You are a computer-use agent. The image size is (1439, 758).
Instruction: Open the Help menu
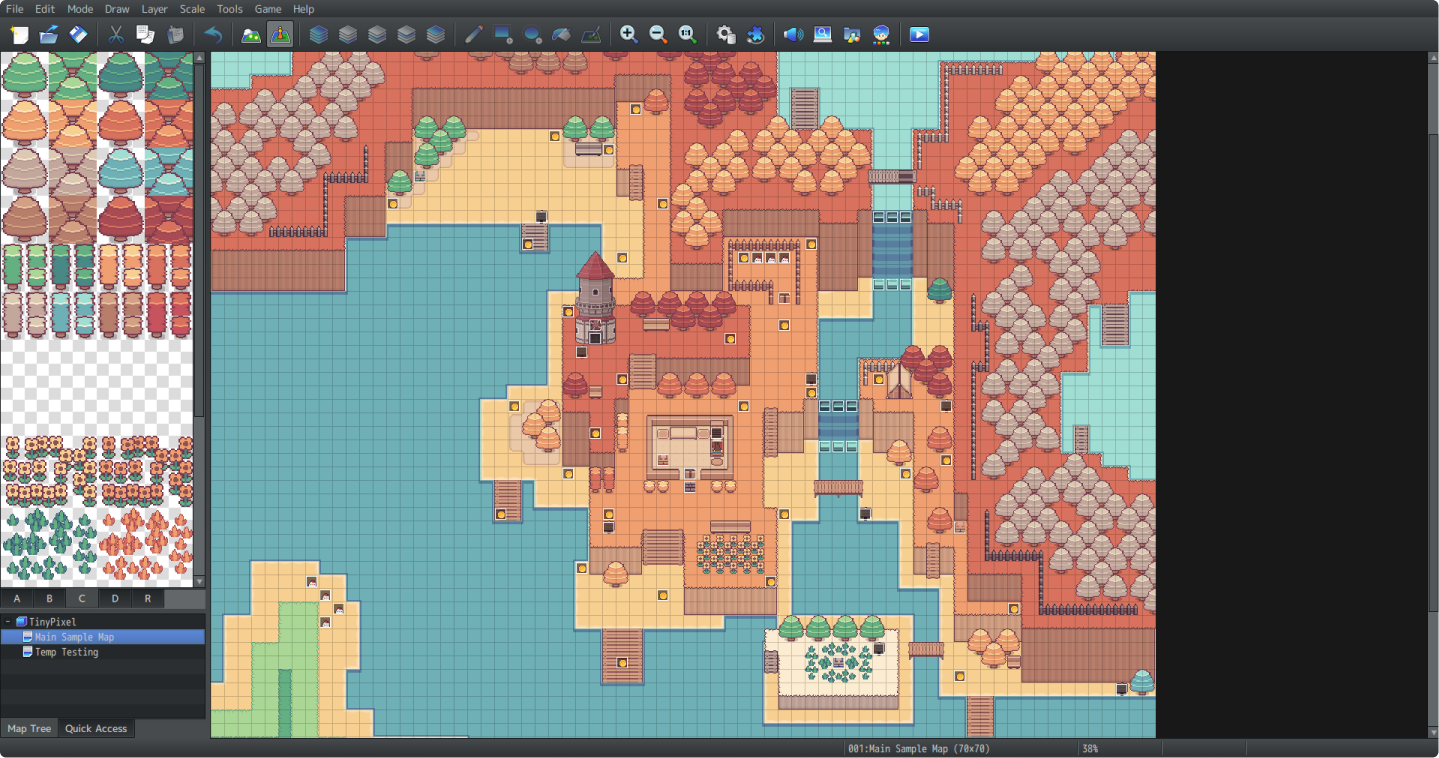[x=303, y=9]
